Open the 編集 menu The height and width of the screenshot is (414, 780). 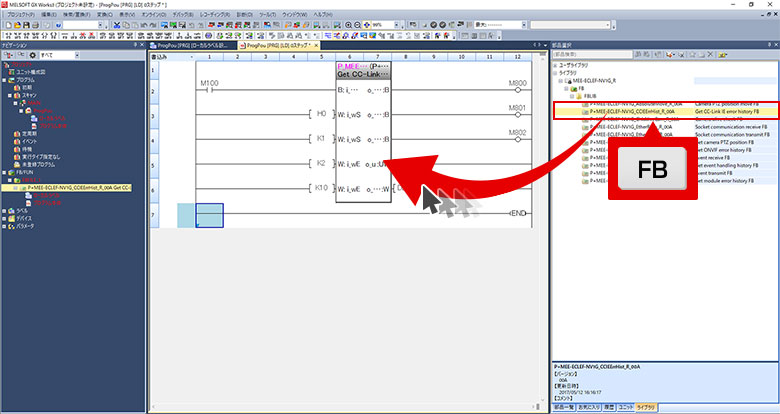coord(45,15)
